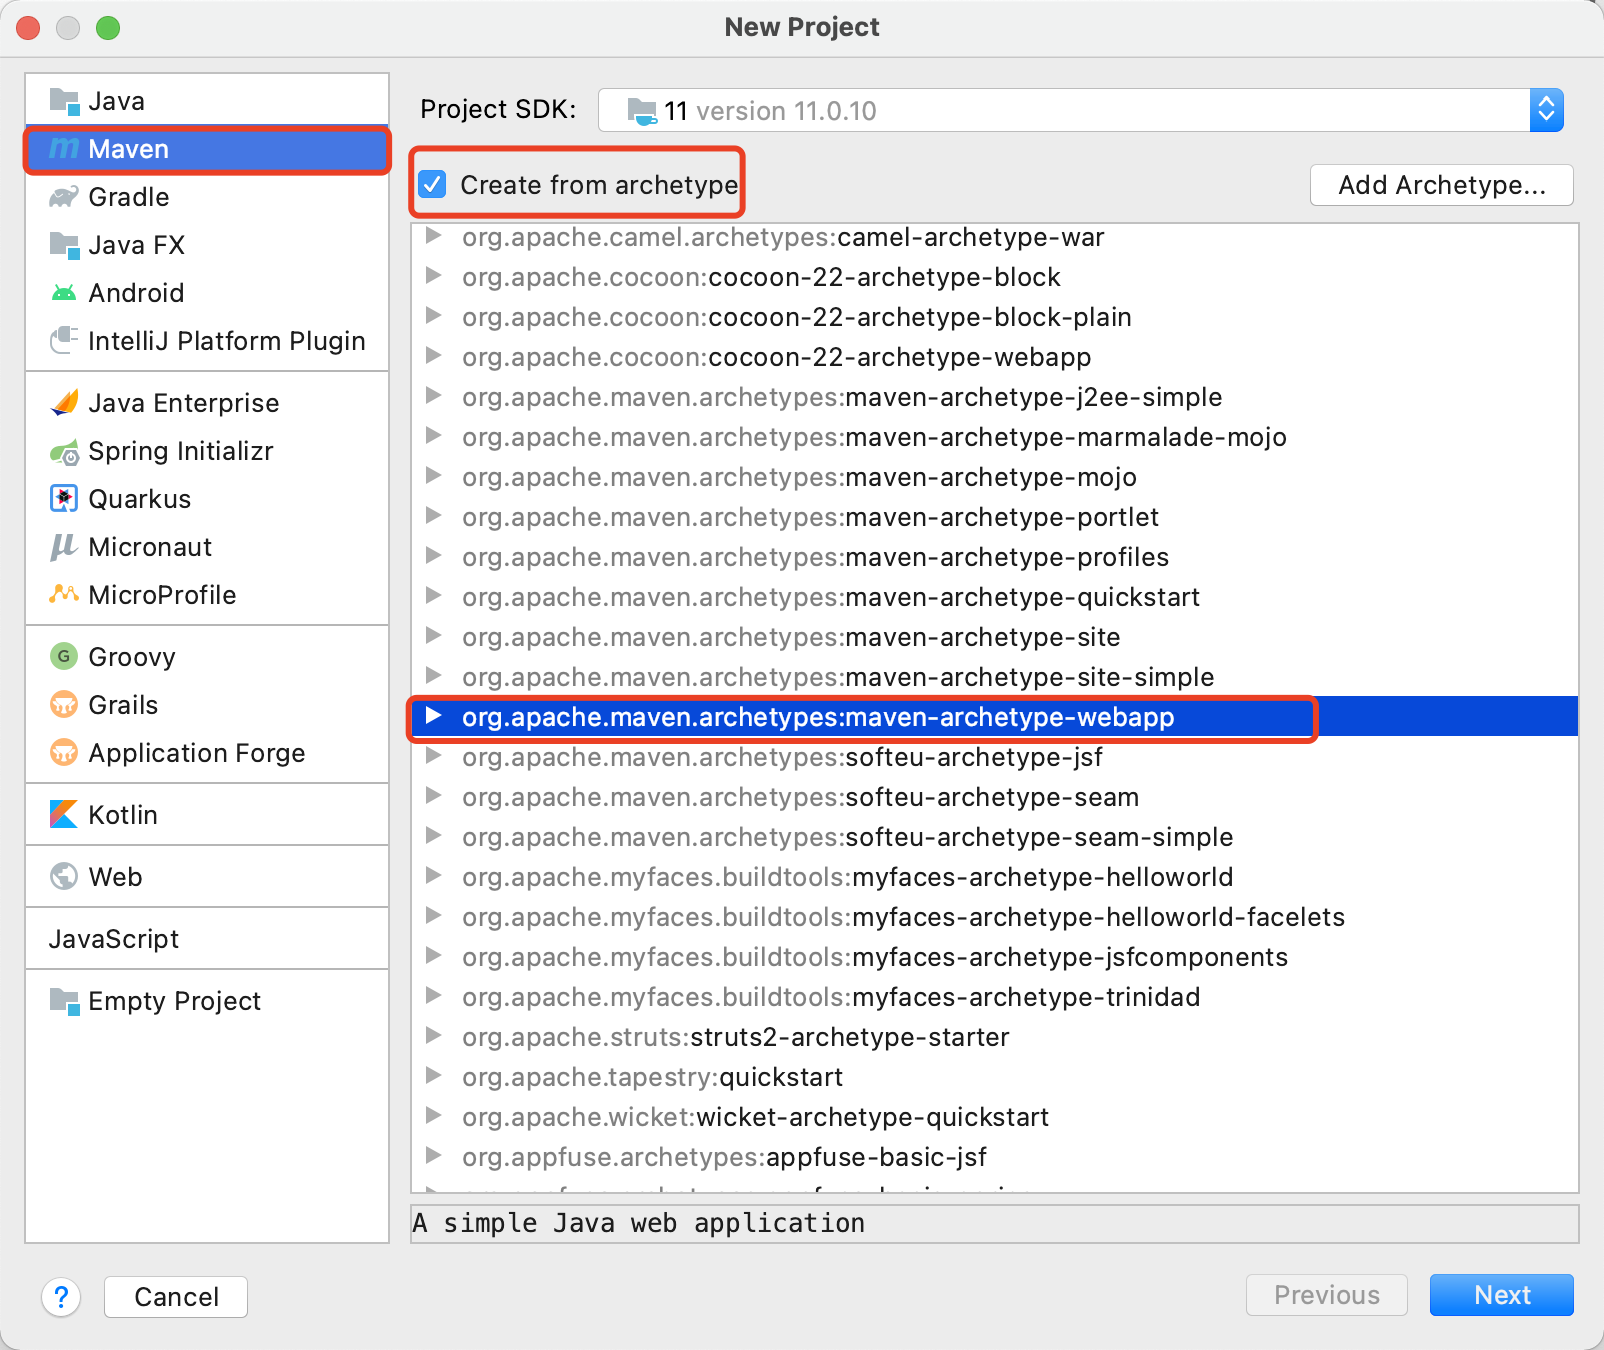Click the Next button
1604x1350 pixels.
[1501, 1295]
